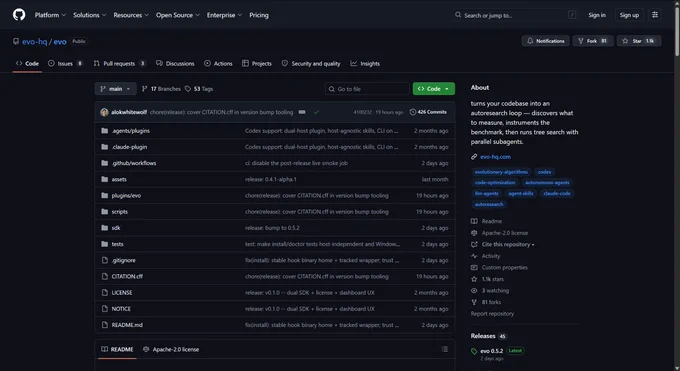Switch to the Insights tab
Image resolution: width=680 pixels, height=371 pixels.
(365, 63)
